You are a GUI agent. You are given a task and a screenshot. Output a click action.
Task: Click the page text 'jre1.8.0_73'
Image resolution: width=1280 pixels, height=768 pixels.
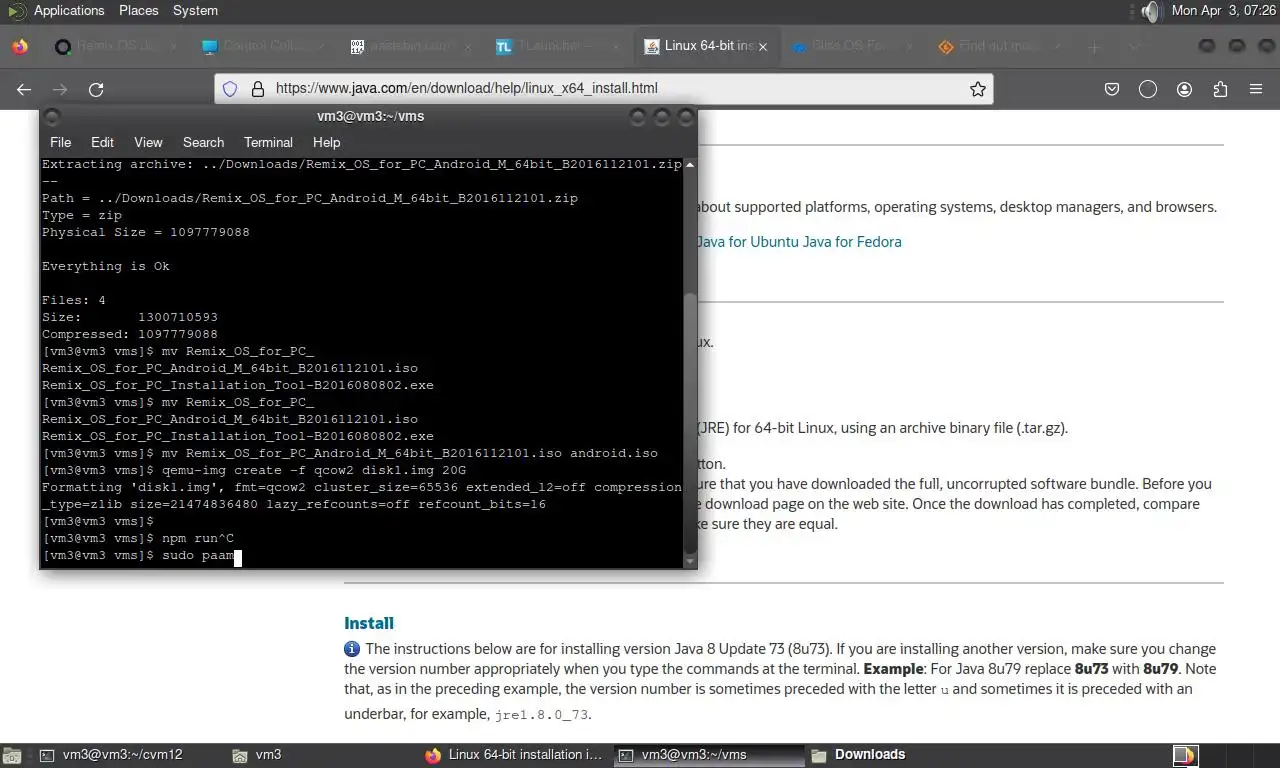[x=540, y=715]
